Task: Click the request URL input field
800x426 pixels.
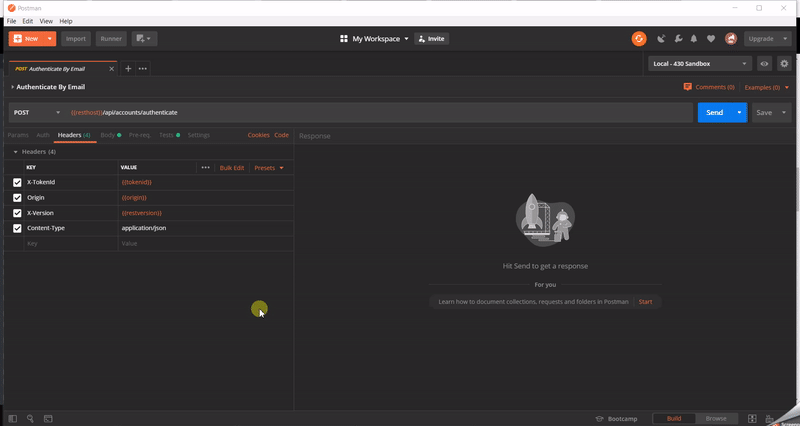Action: (x=380, y=112)
